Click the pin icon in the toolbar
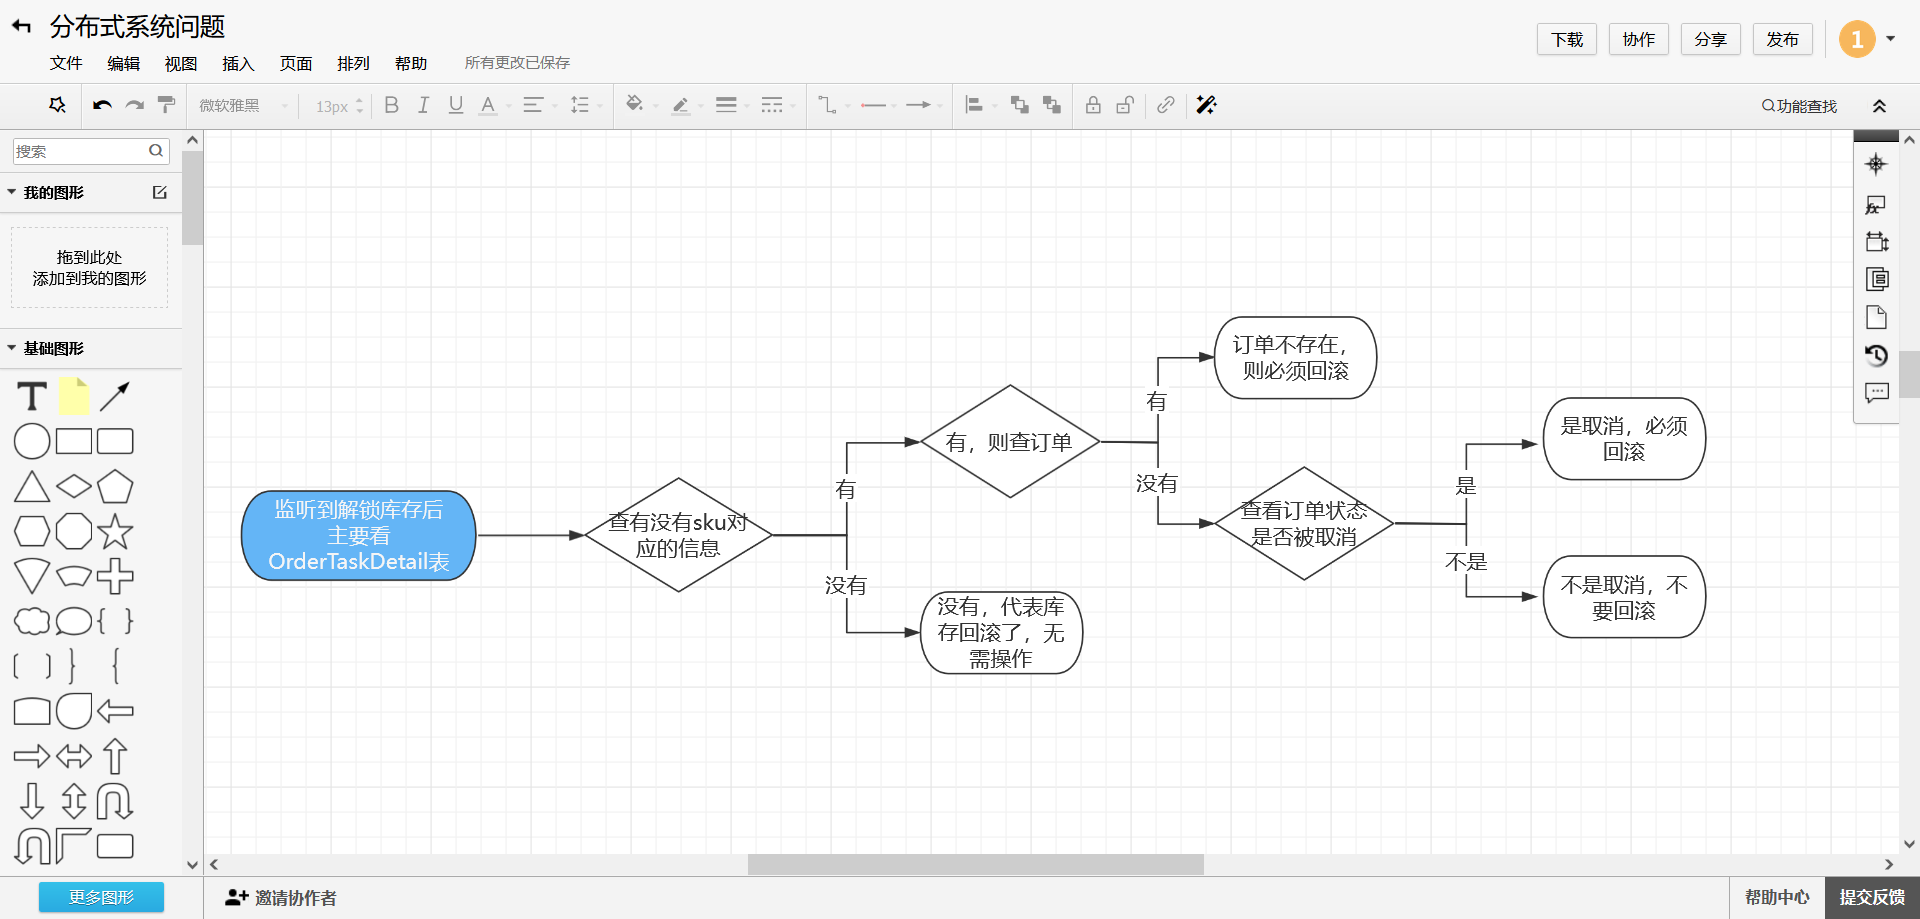Image resolution: width=1920 pixels, height=919 pixels. [x=57, y=105]
